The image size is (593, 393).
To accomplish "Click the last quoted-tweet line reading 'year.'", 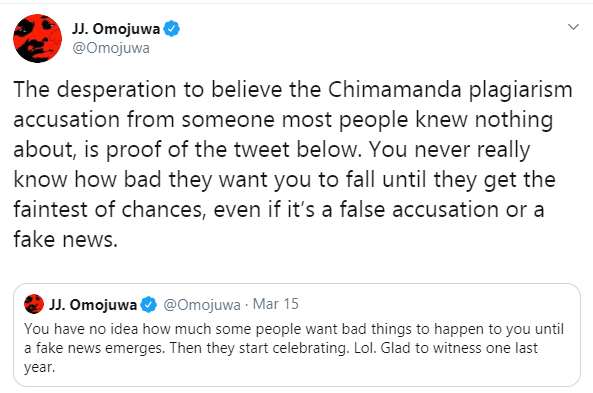I will (40, 367).
